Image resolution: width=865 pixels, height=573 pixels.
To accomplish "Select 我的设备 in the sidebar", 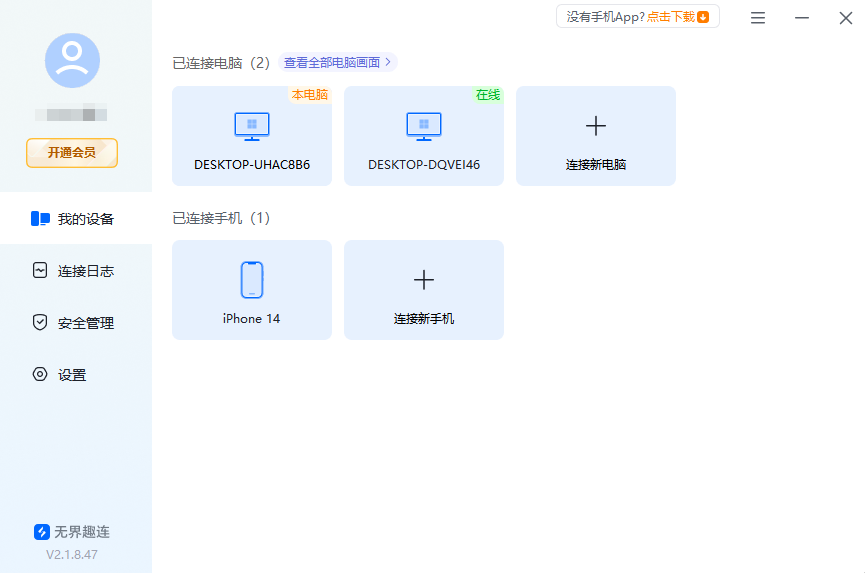I will tap(76, 218).
